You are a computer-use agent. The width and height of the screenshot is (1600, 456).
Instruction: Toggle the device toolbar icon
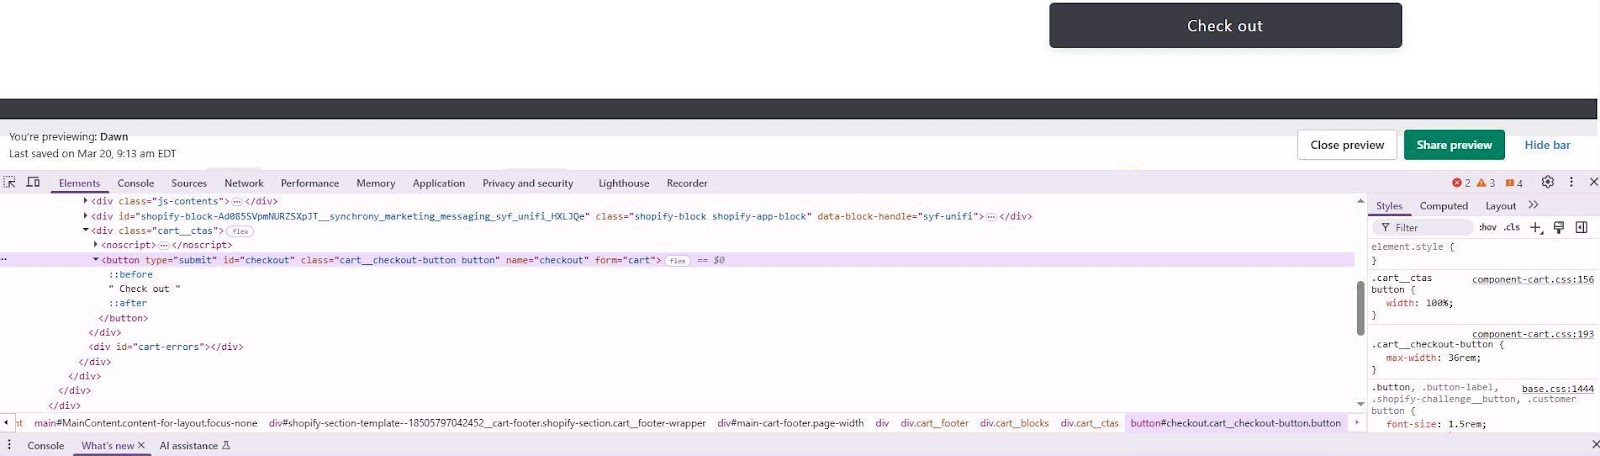tap(33, 183)
